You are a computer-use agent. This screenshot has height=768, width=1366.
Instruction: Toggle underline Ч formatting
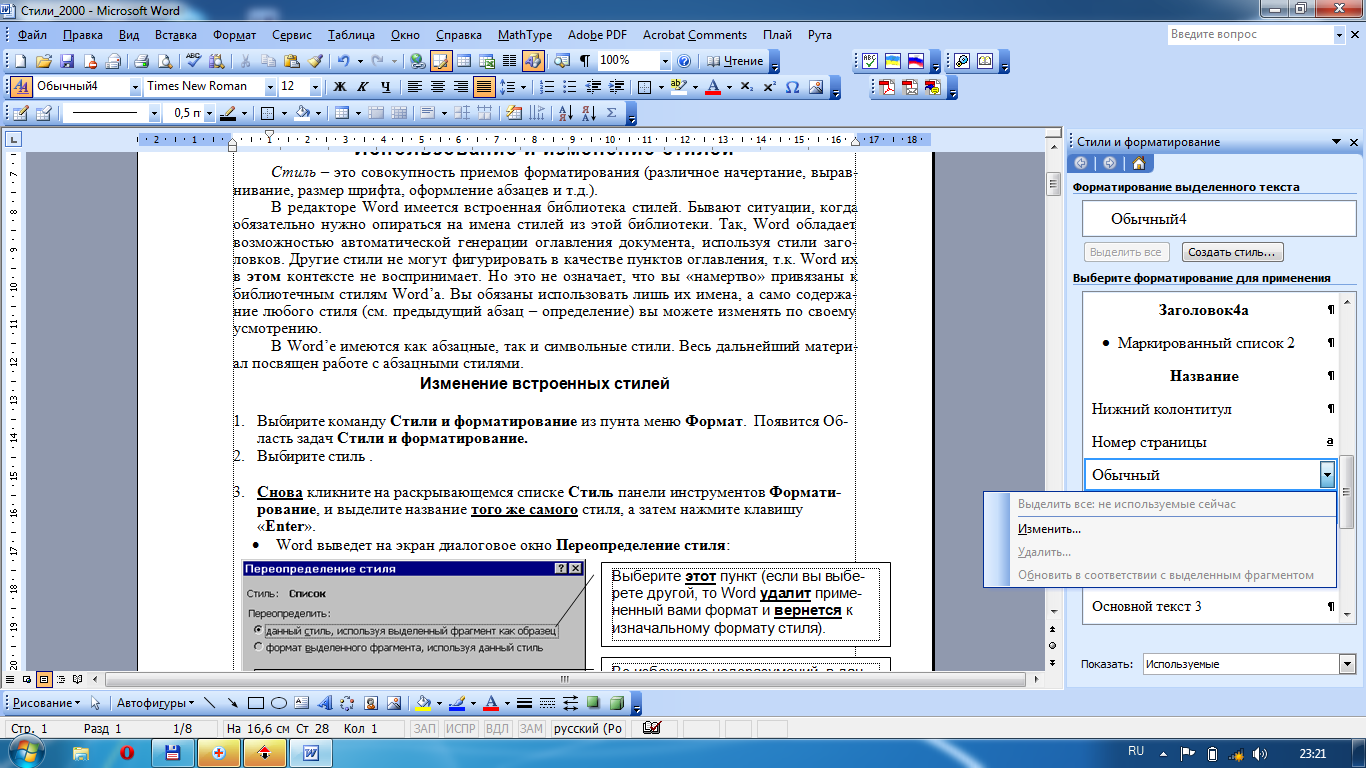point(386,87)
